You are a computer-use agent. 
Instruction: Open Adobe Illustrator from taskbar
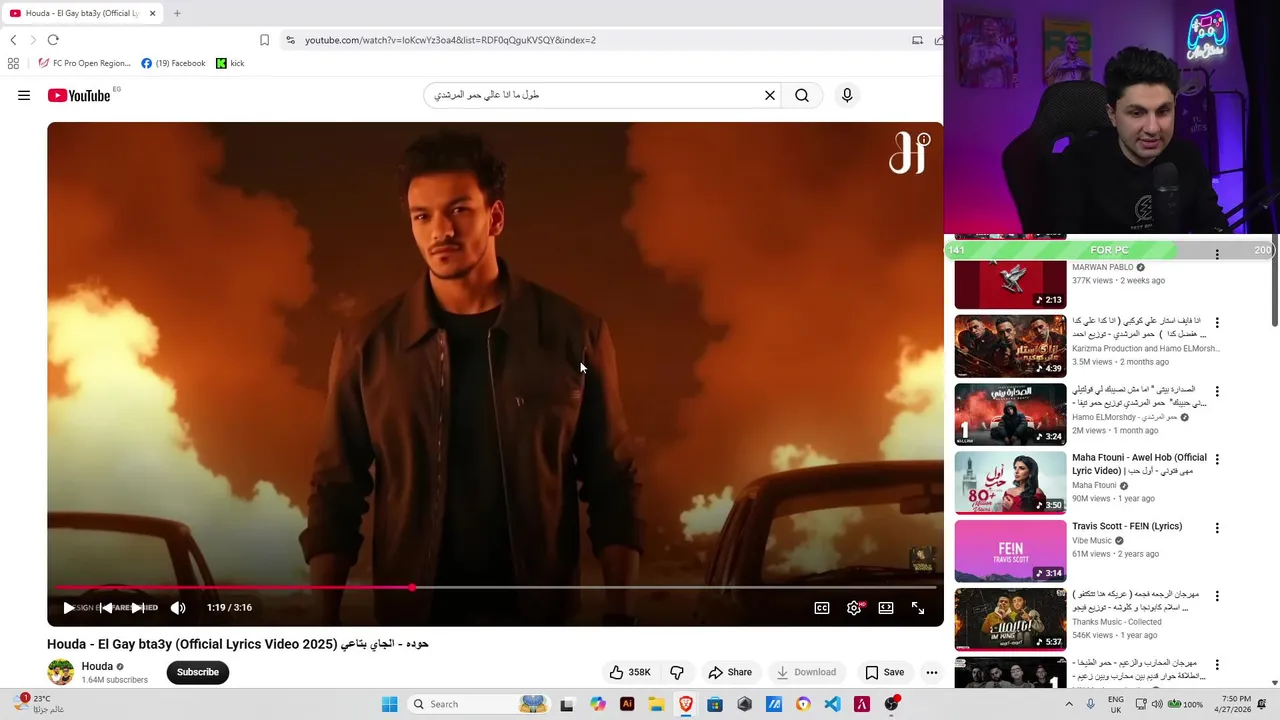[x=627, y=704]
